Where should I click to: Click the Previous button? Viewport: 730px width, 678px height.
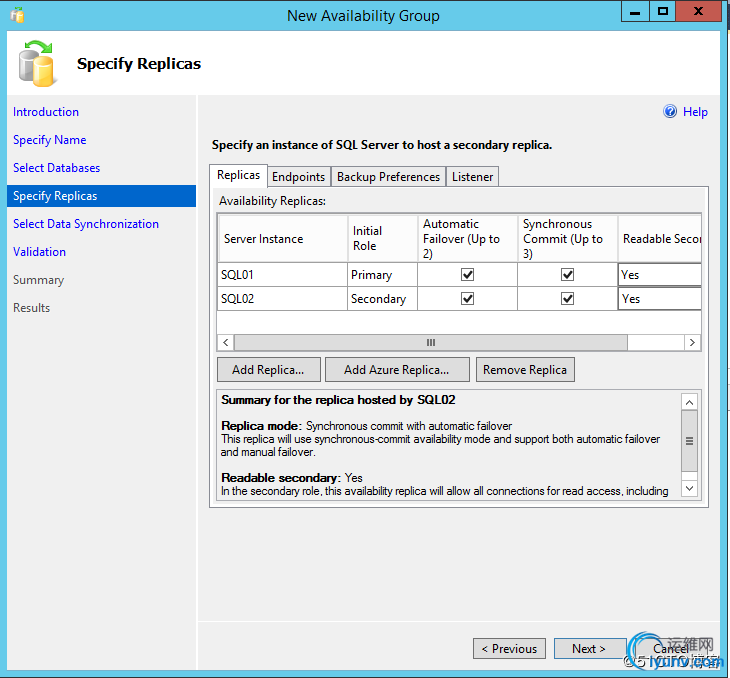point(509,649)
